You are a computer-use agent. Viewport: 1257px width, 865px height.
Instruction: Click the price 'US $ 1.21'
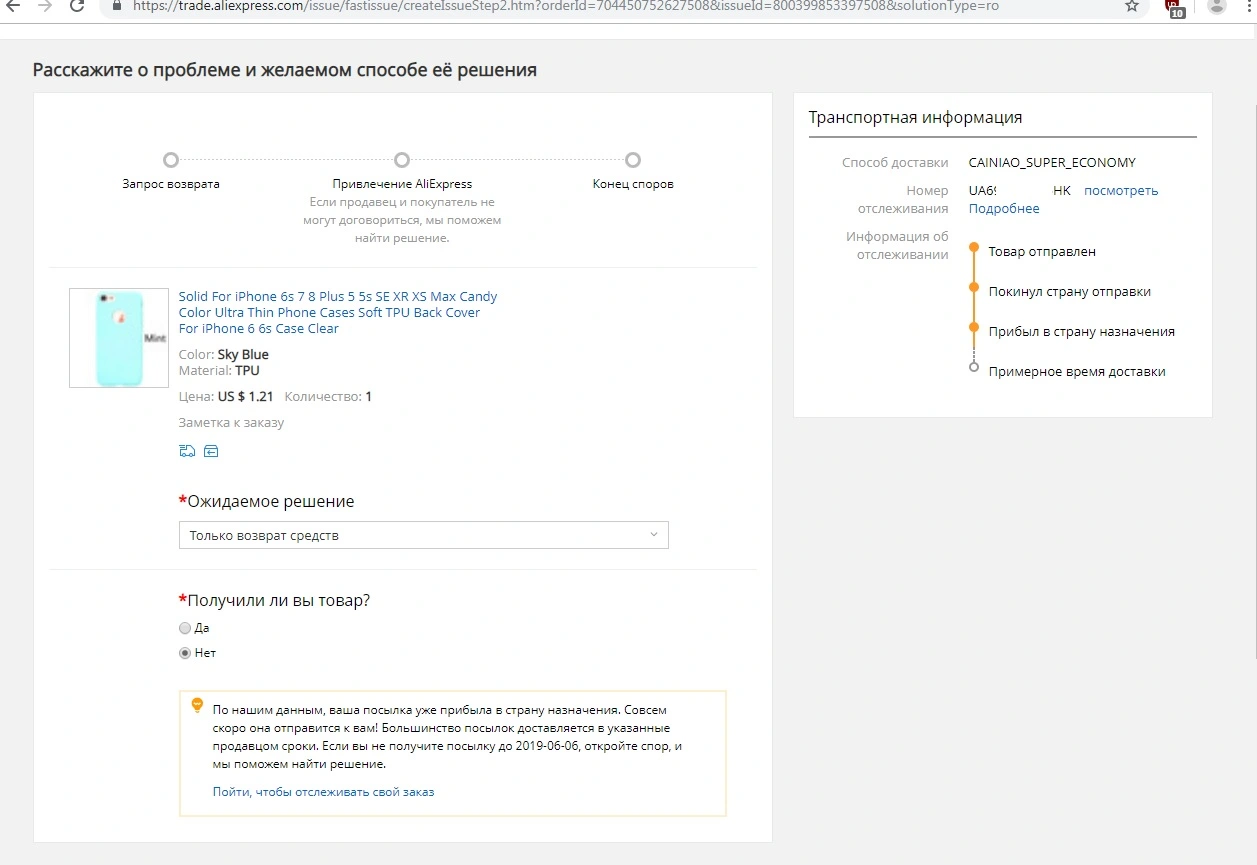pos(245,397)
